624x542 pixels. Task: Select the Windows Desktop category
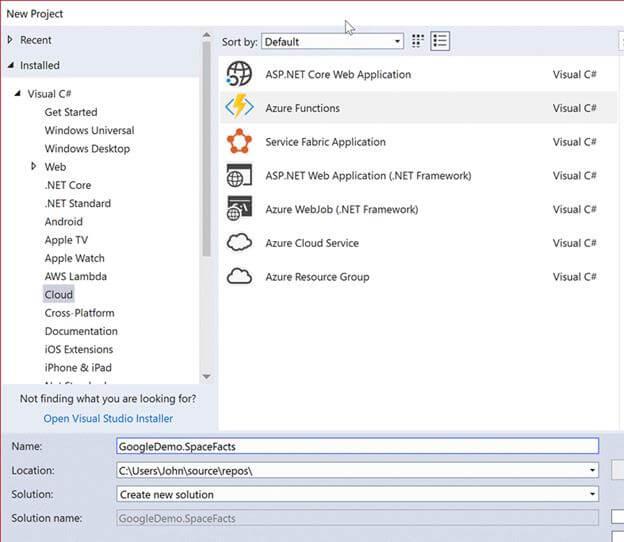click(87, 149)
